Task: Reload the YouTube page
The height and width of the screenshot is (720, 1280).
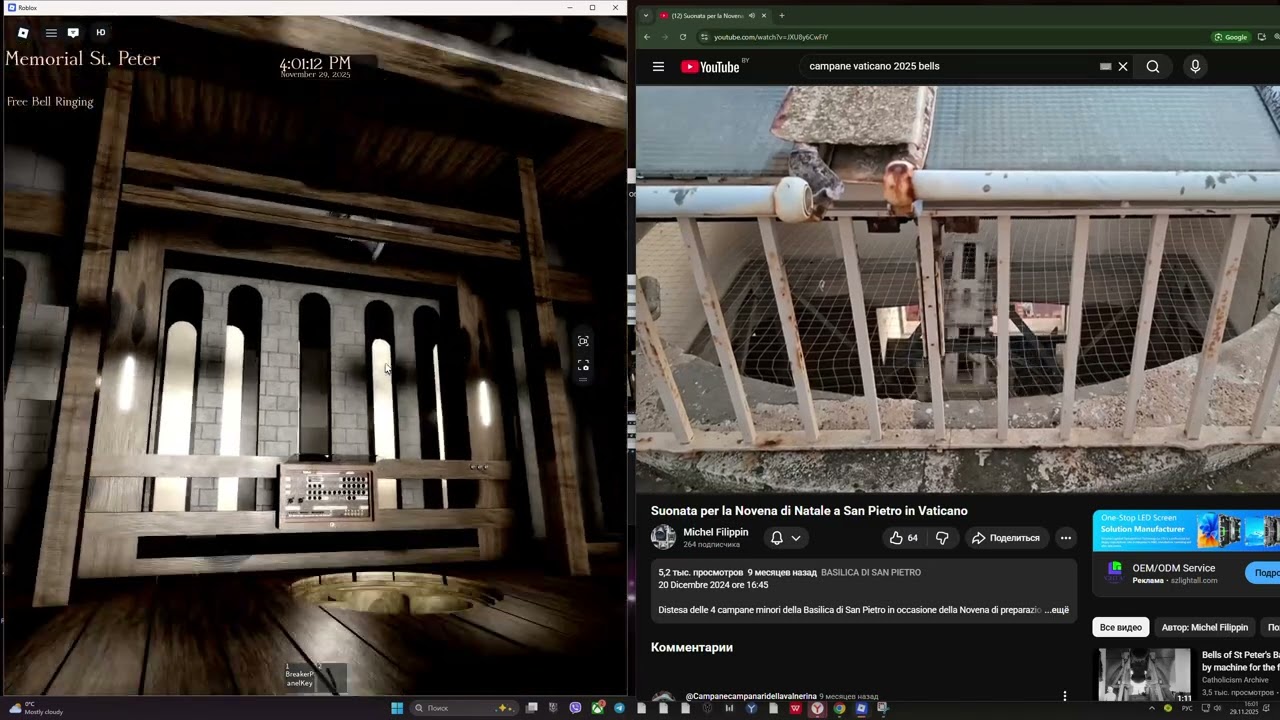Action: click(x=683, y=37)
